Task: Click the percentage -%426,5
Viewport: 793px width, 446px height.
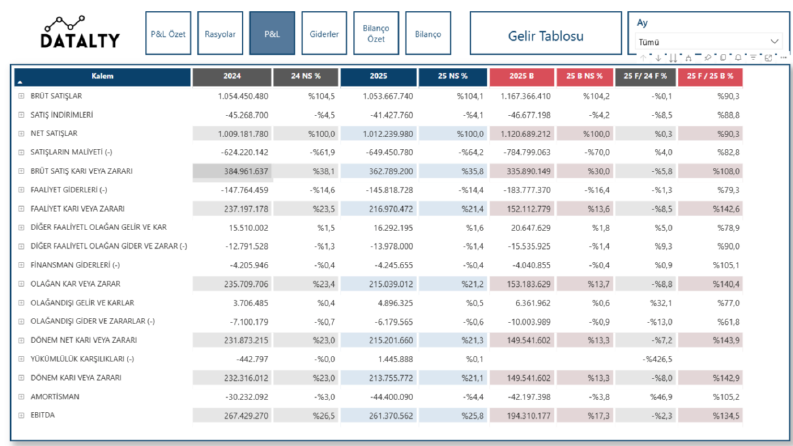Action: pos(657,359)
